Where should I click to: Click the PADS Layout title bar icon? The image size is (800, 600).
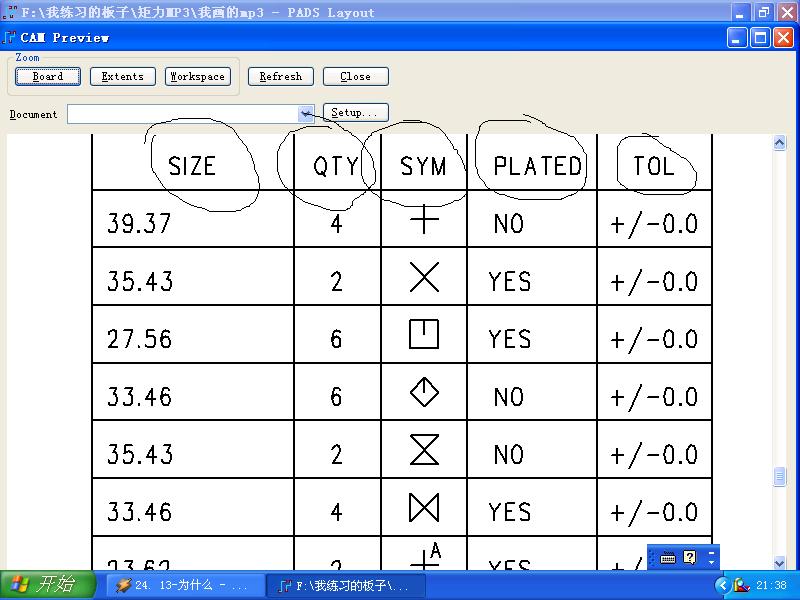click(9, 11)
